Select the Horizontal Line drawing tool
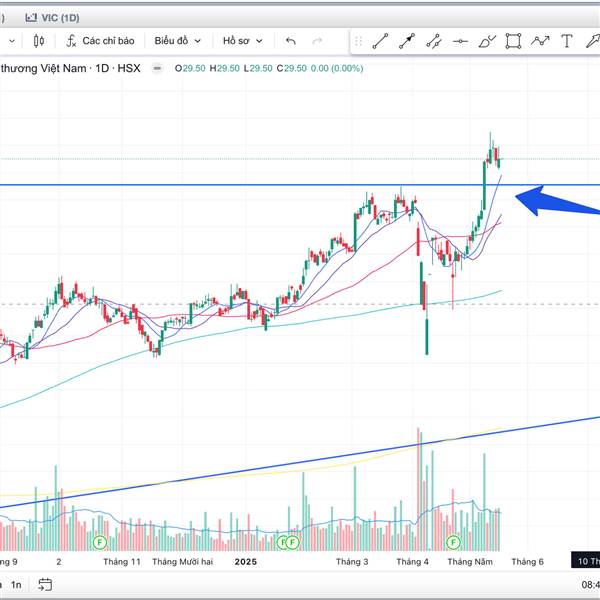Screen dimensions: 600x600 pyautogui.click(x=460, y=41)
